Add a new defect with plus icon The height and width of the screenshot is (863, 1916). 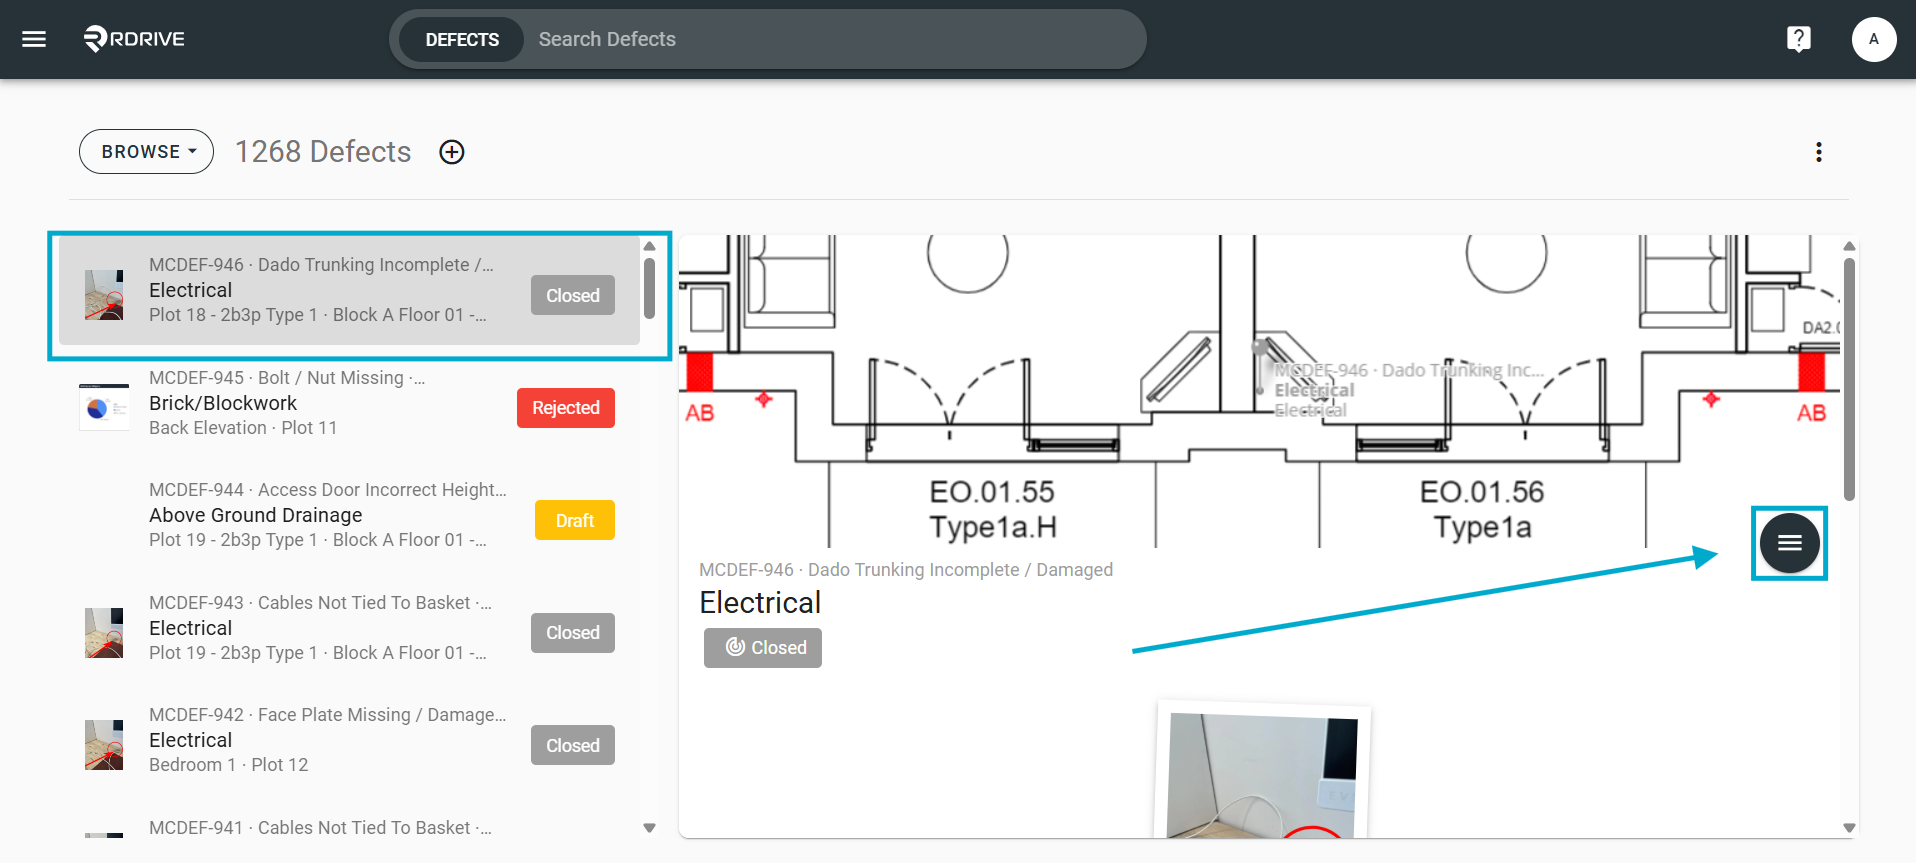452,152
